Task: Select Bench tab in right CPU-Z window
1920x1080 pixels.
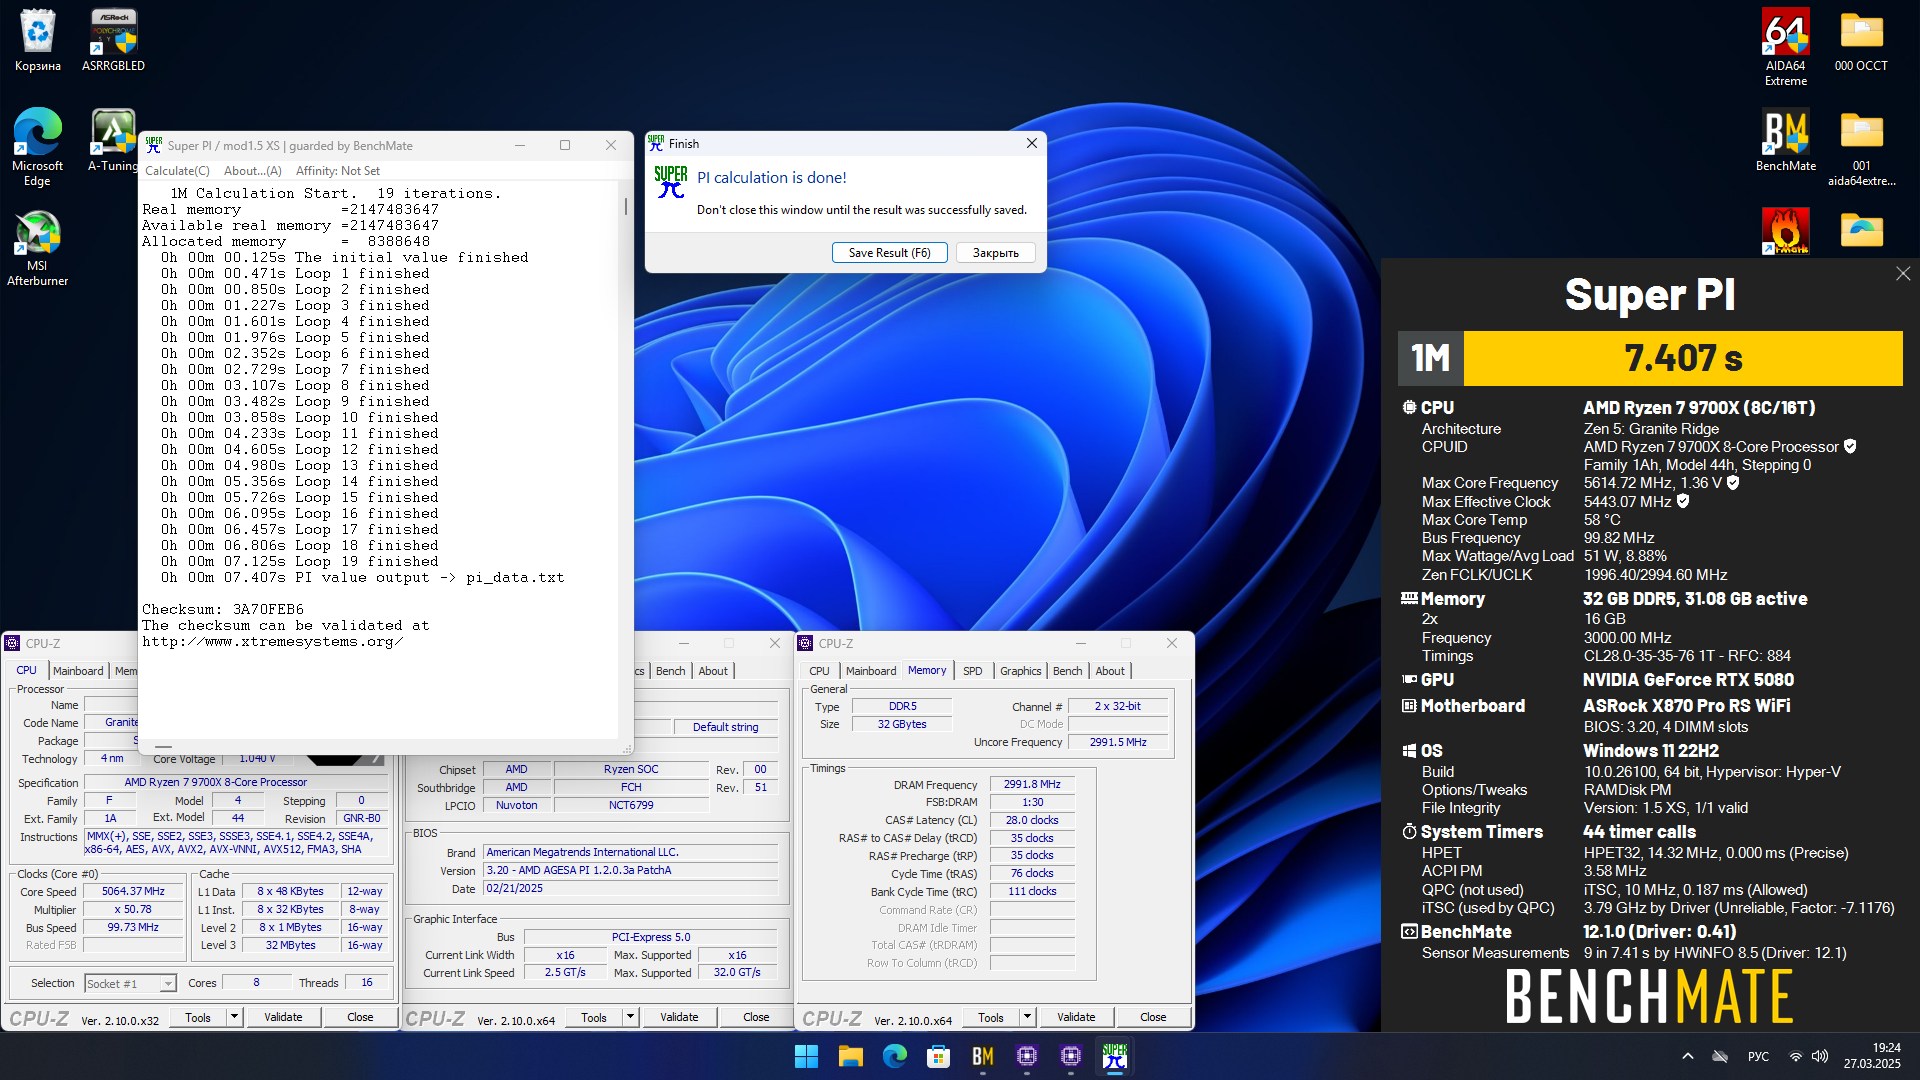Action: pyautogui.click(x=1067, y=671)
